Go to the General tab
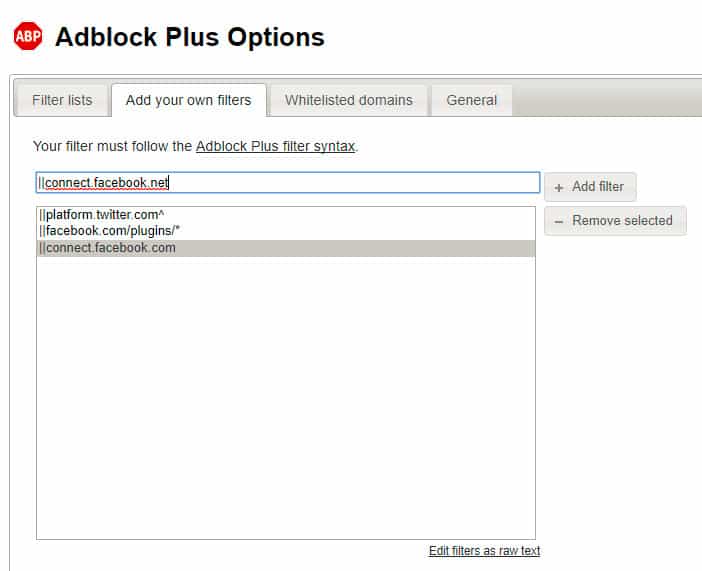 471,100
